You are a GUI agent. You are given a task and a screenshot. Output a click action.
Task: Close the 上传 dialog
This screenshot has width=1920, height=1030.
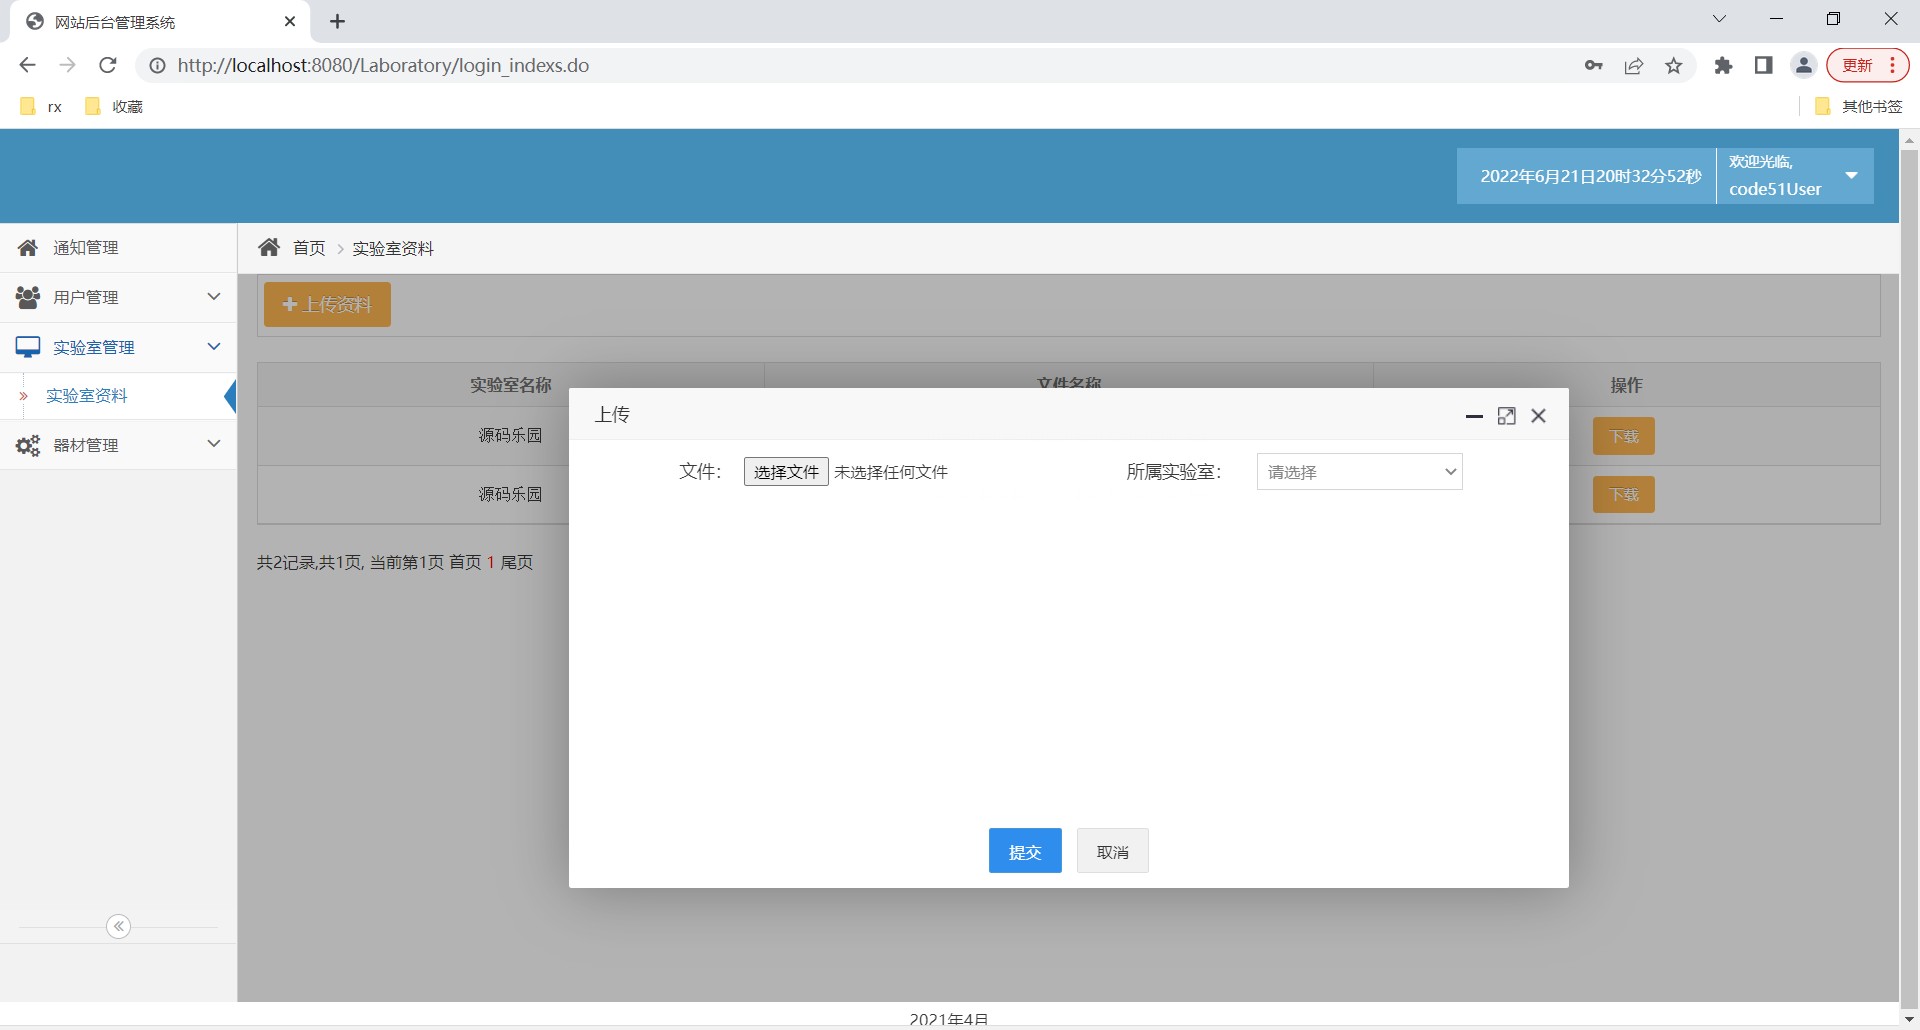(1539, 416)
